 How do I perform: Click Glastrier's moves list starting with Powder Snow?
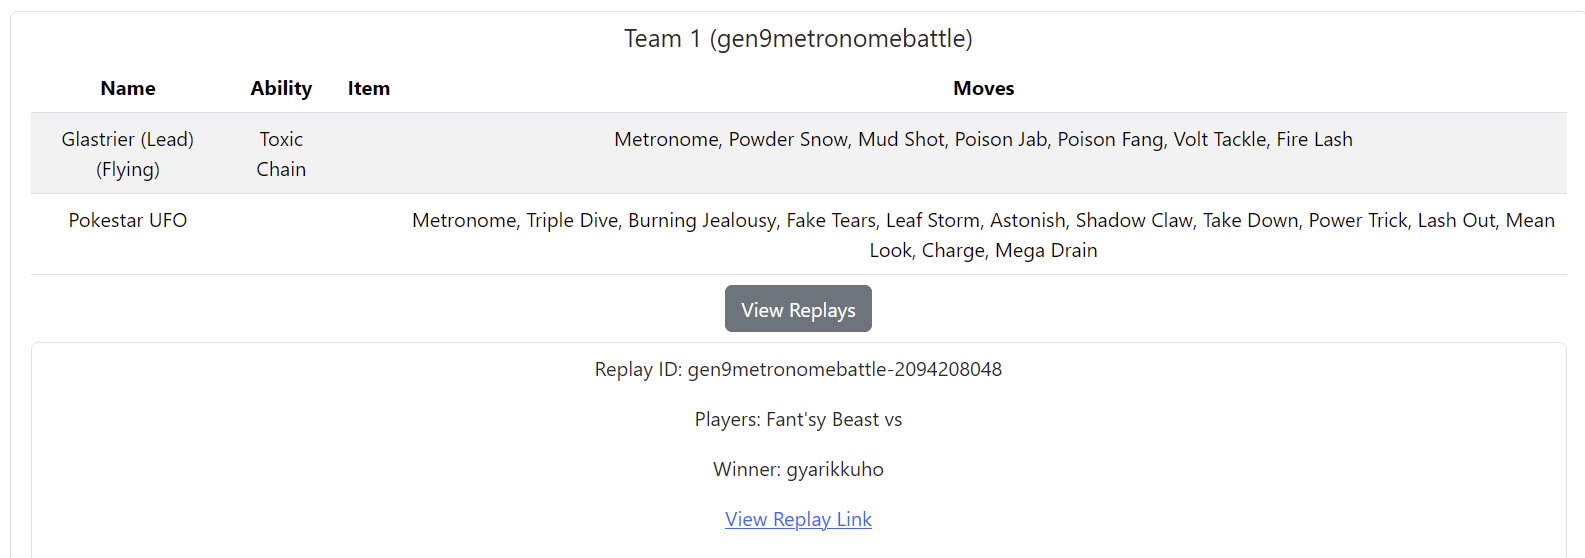coord(983,140)
